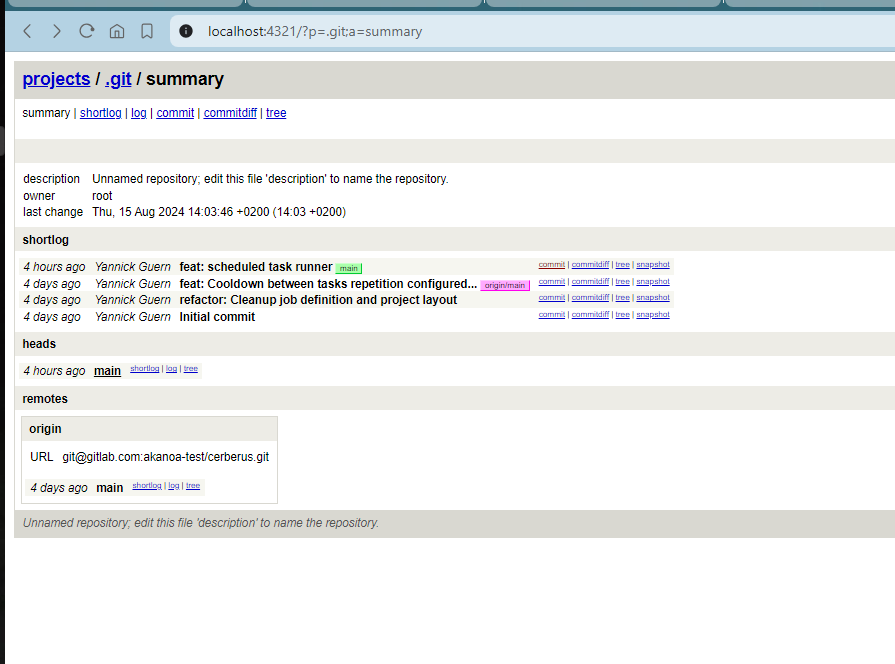Click the pink origin/main ref tag
Screen dimensions: 895x664
point(505,285)
